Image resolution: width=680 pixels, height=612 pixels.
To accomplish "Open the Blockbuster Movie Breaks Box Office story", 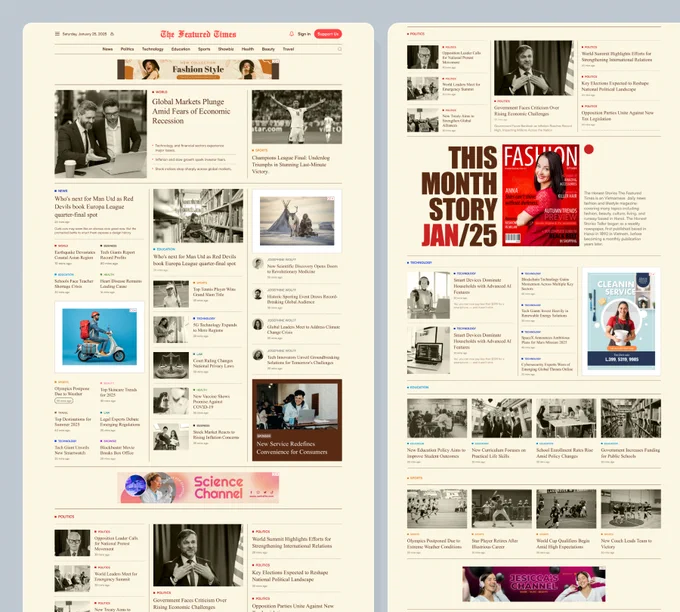I will coord(117,450).
